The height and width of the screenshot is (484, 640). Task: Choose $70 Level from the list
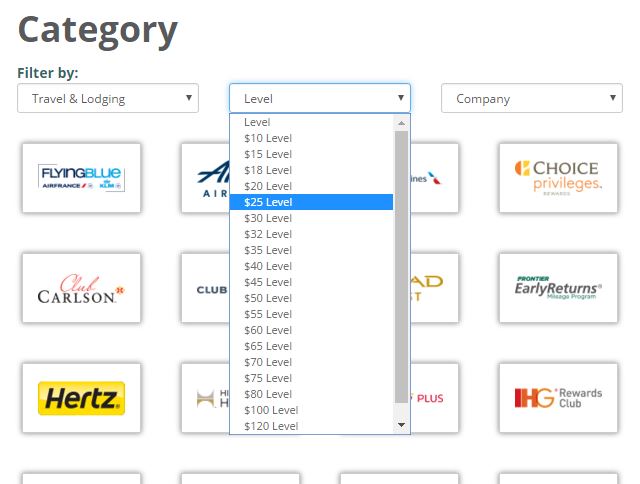(311, 362)
